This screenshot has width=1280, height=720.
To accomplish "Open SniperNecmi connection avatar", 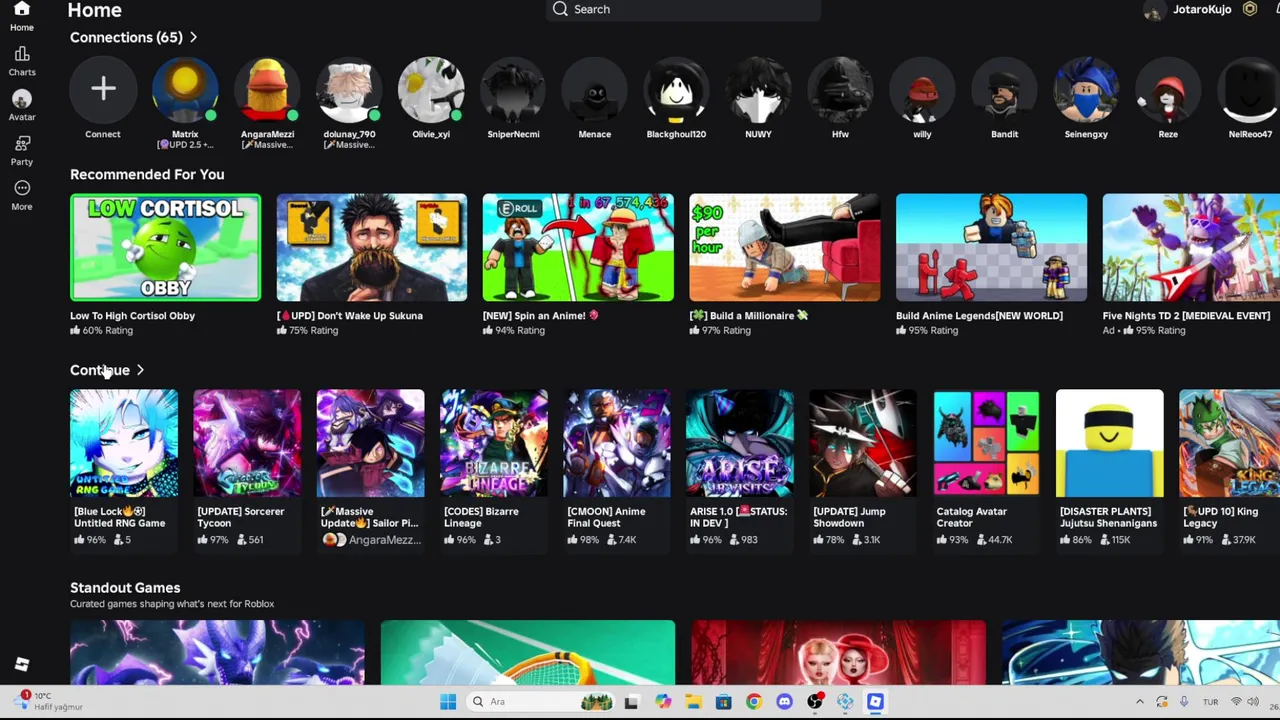I will click(513, 89).
